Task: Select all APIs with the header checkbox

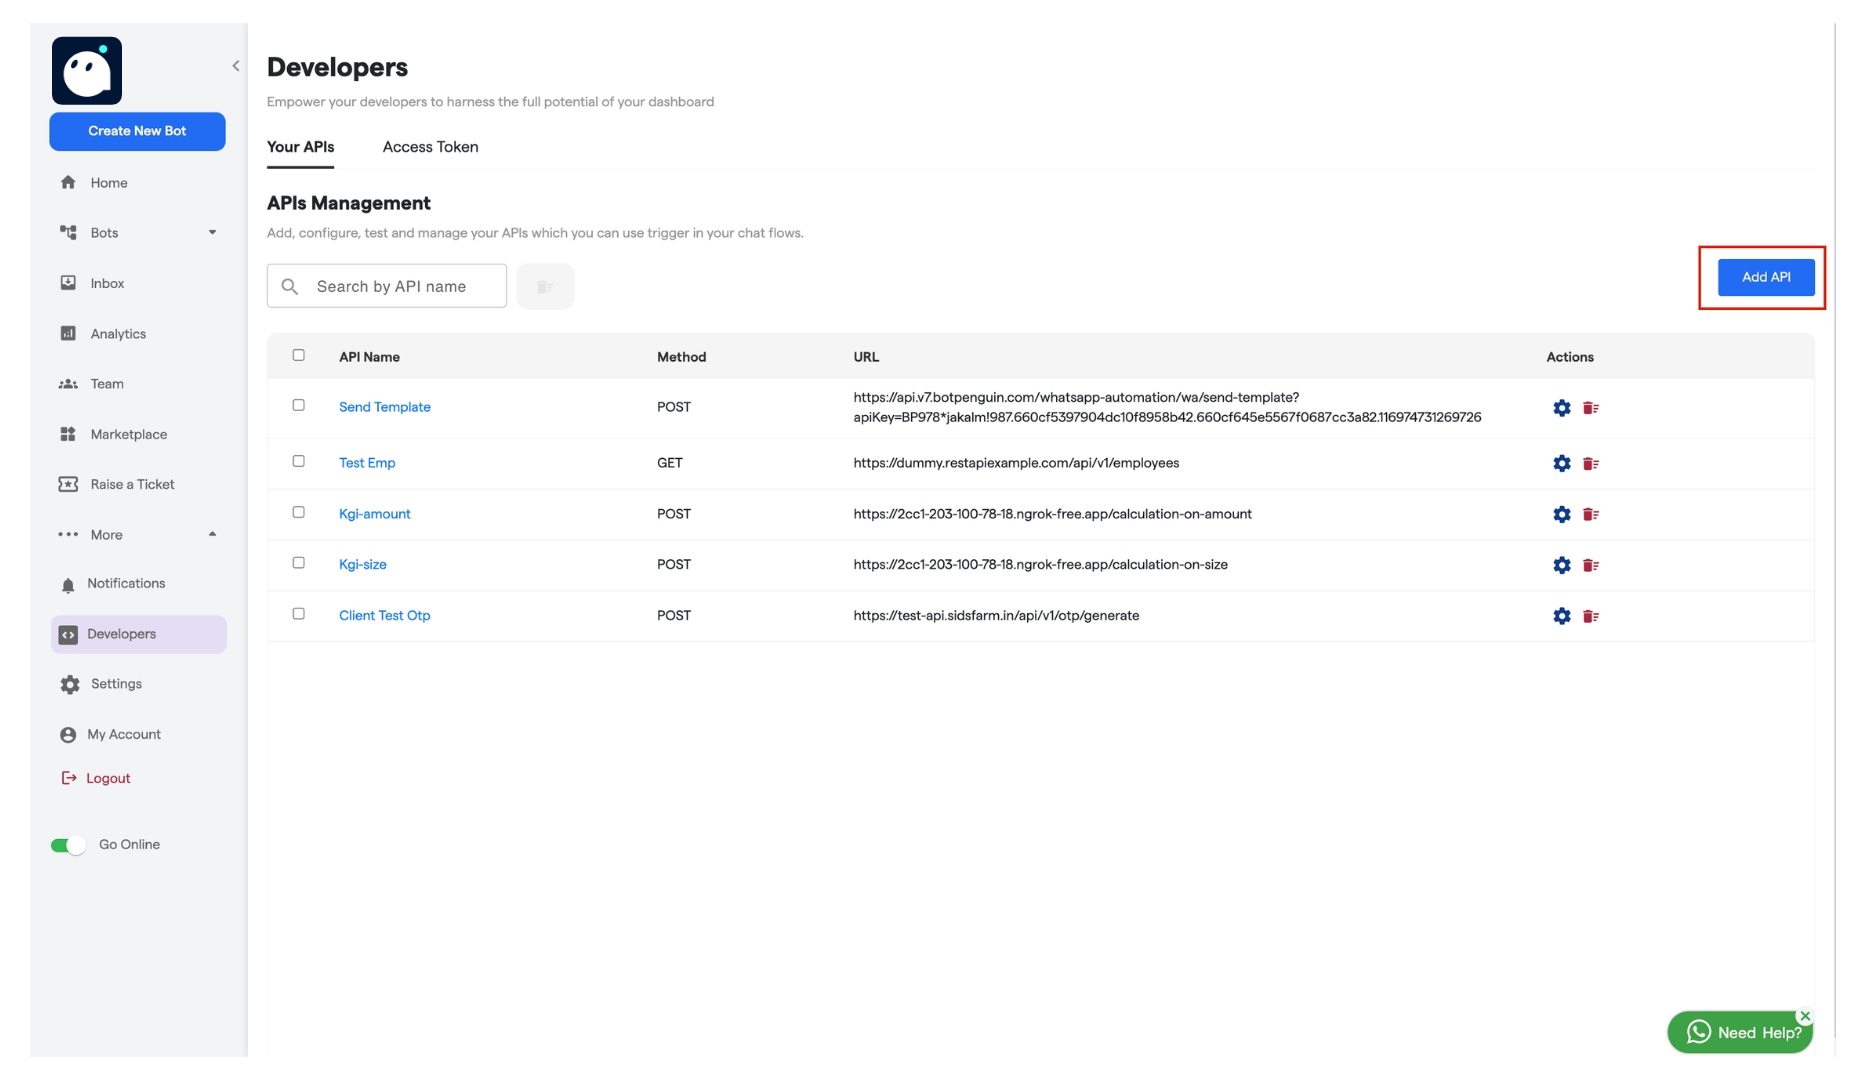Action: 298,355
